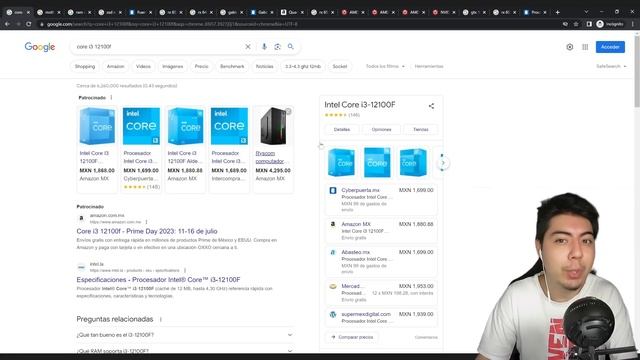Select the 3.3-4.3 ghz 12mb chip
The height and width of the screenshot is (360, 640).
tap(303, 66)
